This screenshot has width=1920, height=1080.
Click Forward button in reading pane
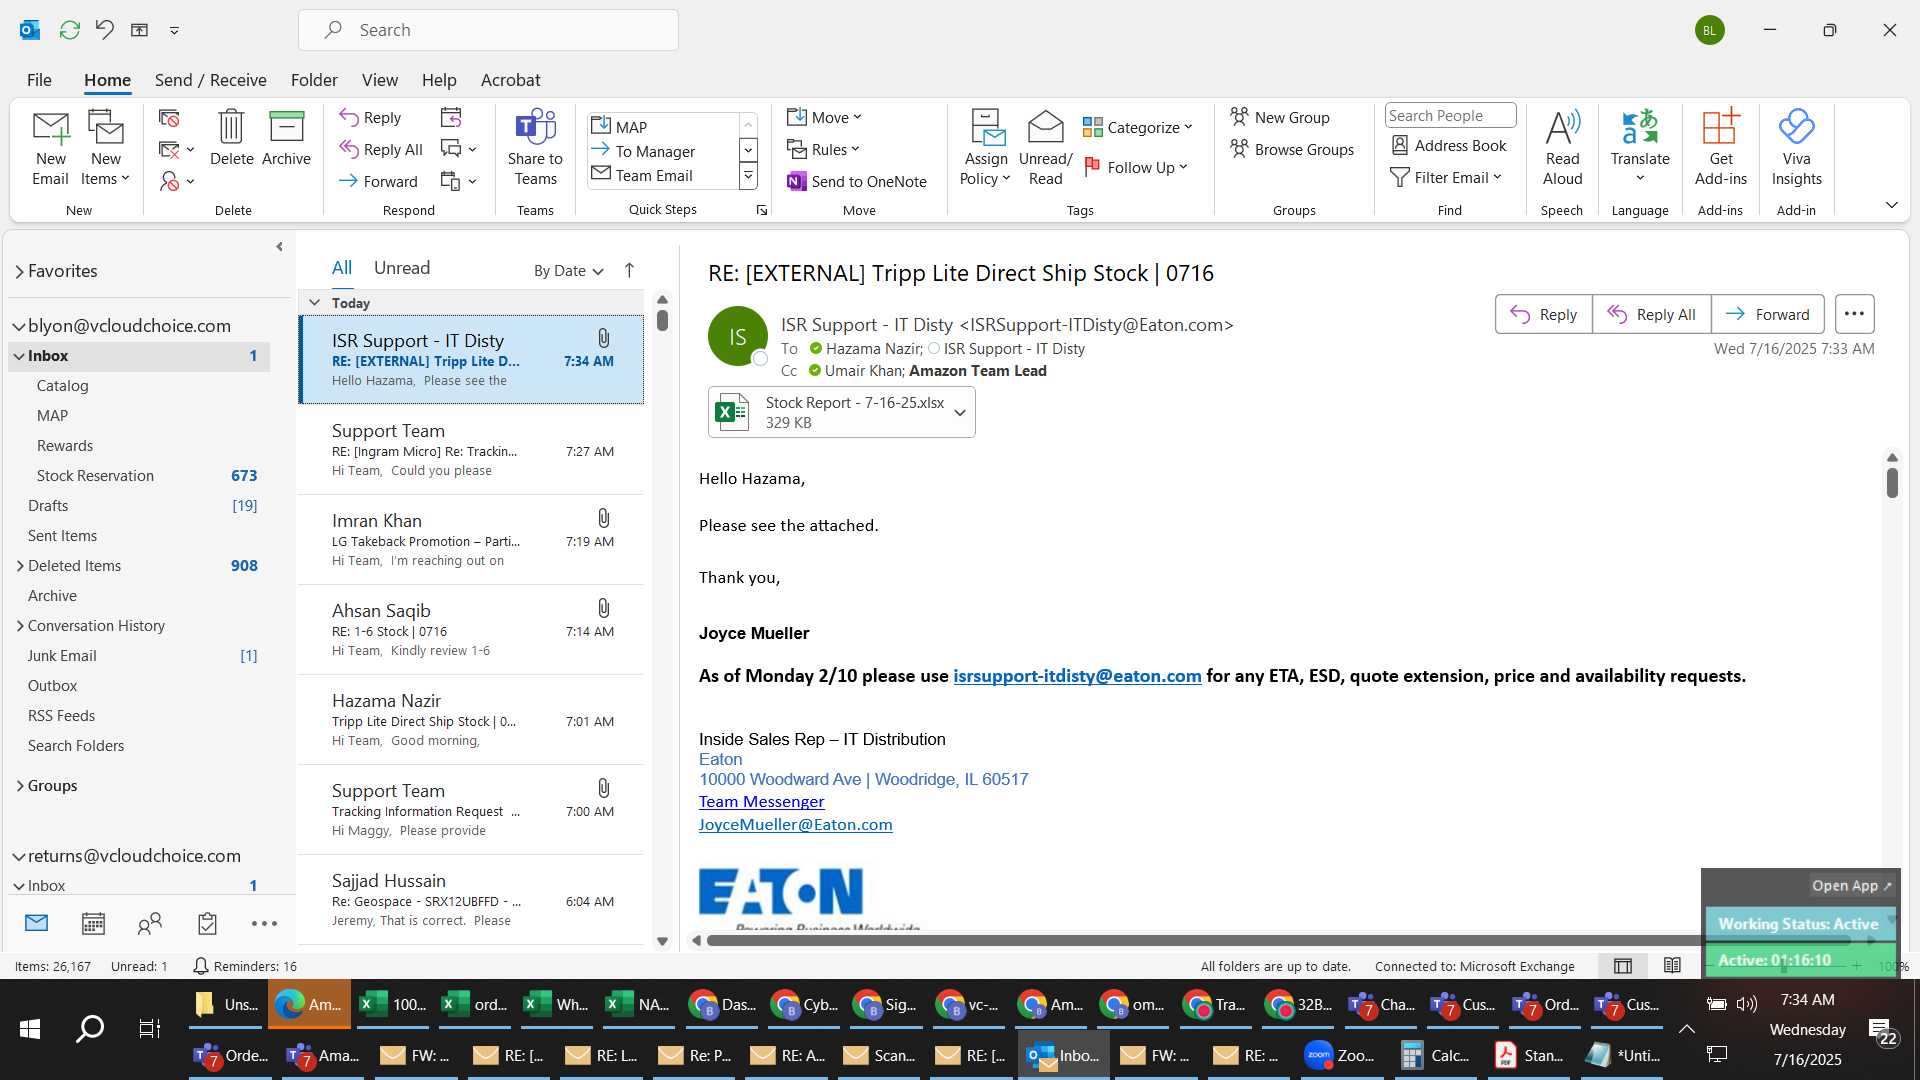pyautogui.click(x=1767, y=314)
